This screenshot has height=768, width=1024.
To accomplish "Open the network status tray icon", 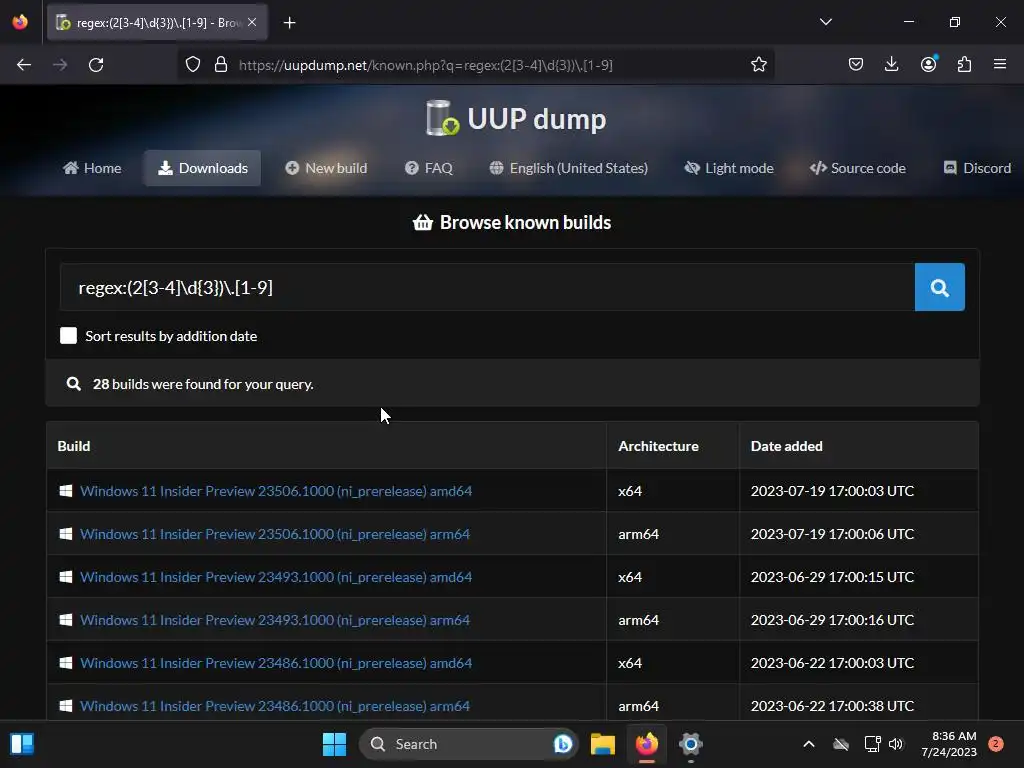I will (872, 744).
